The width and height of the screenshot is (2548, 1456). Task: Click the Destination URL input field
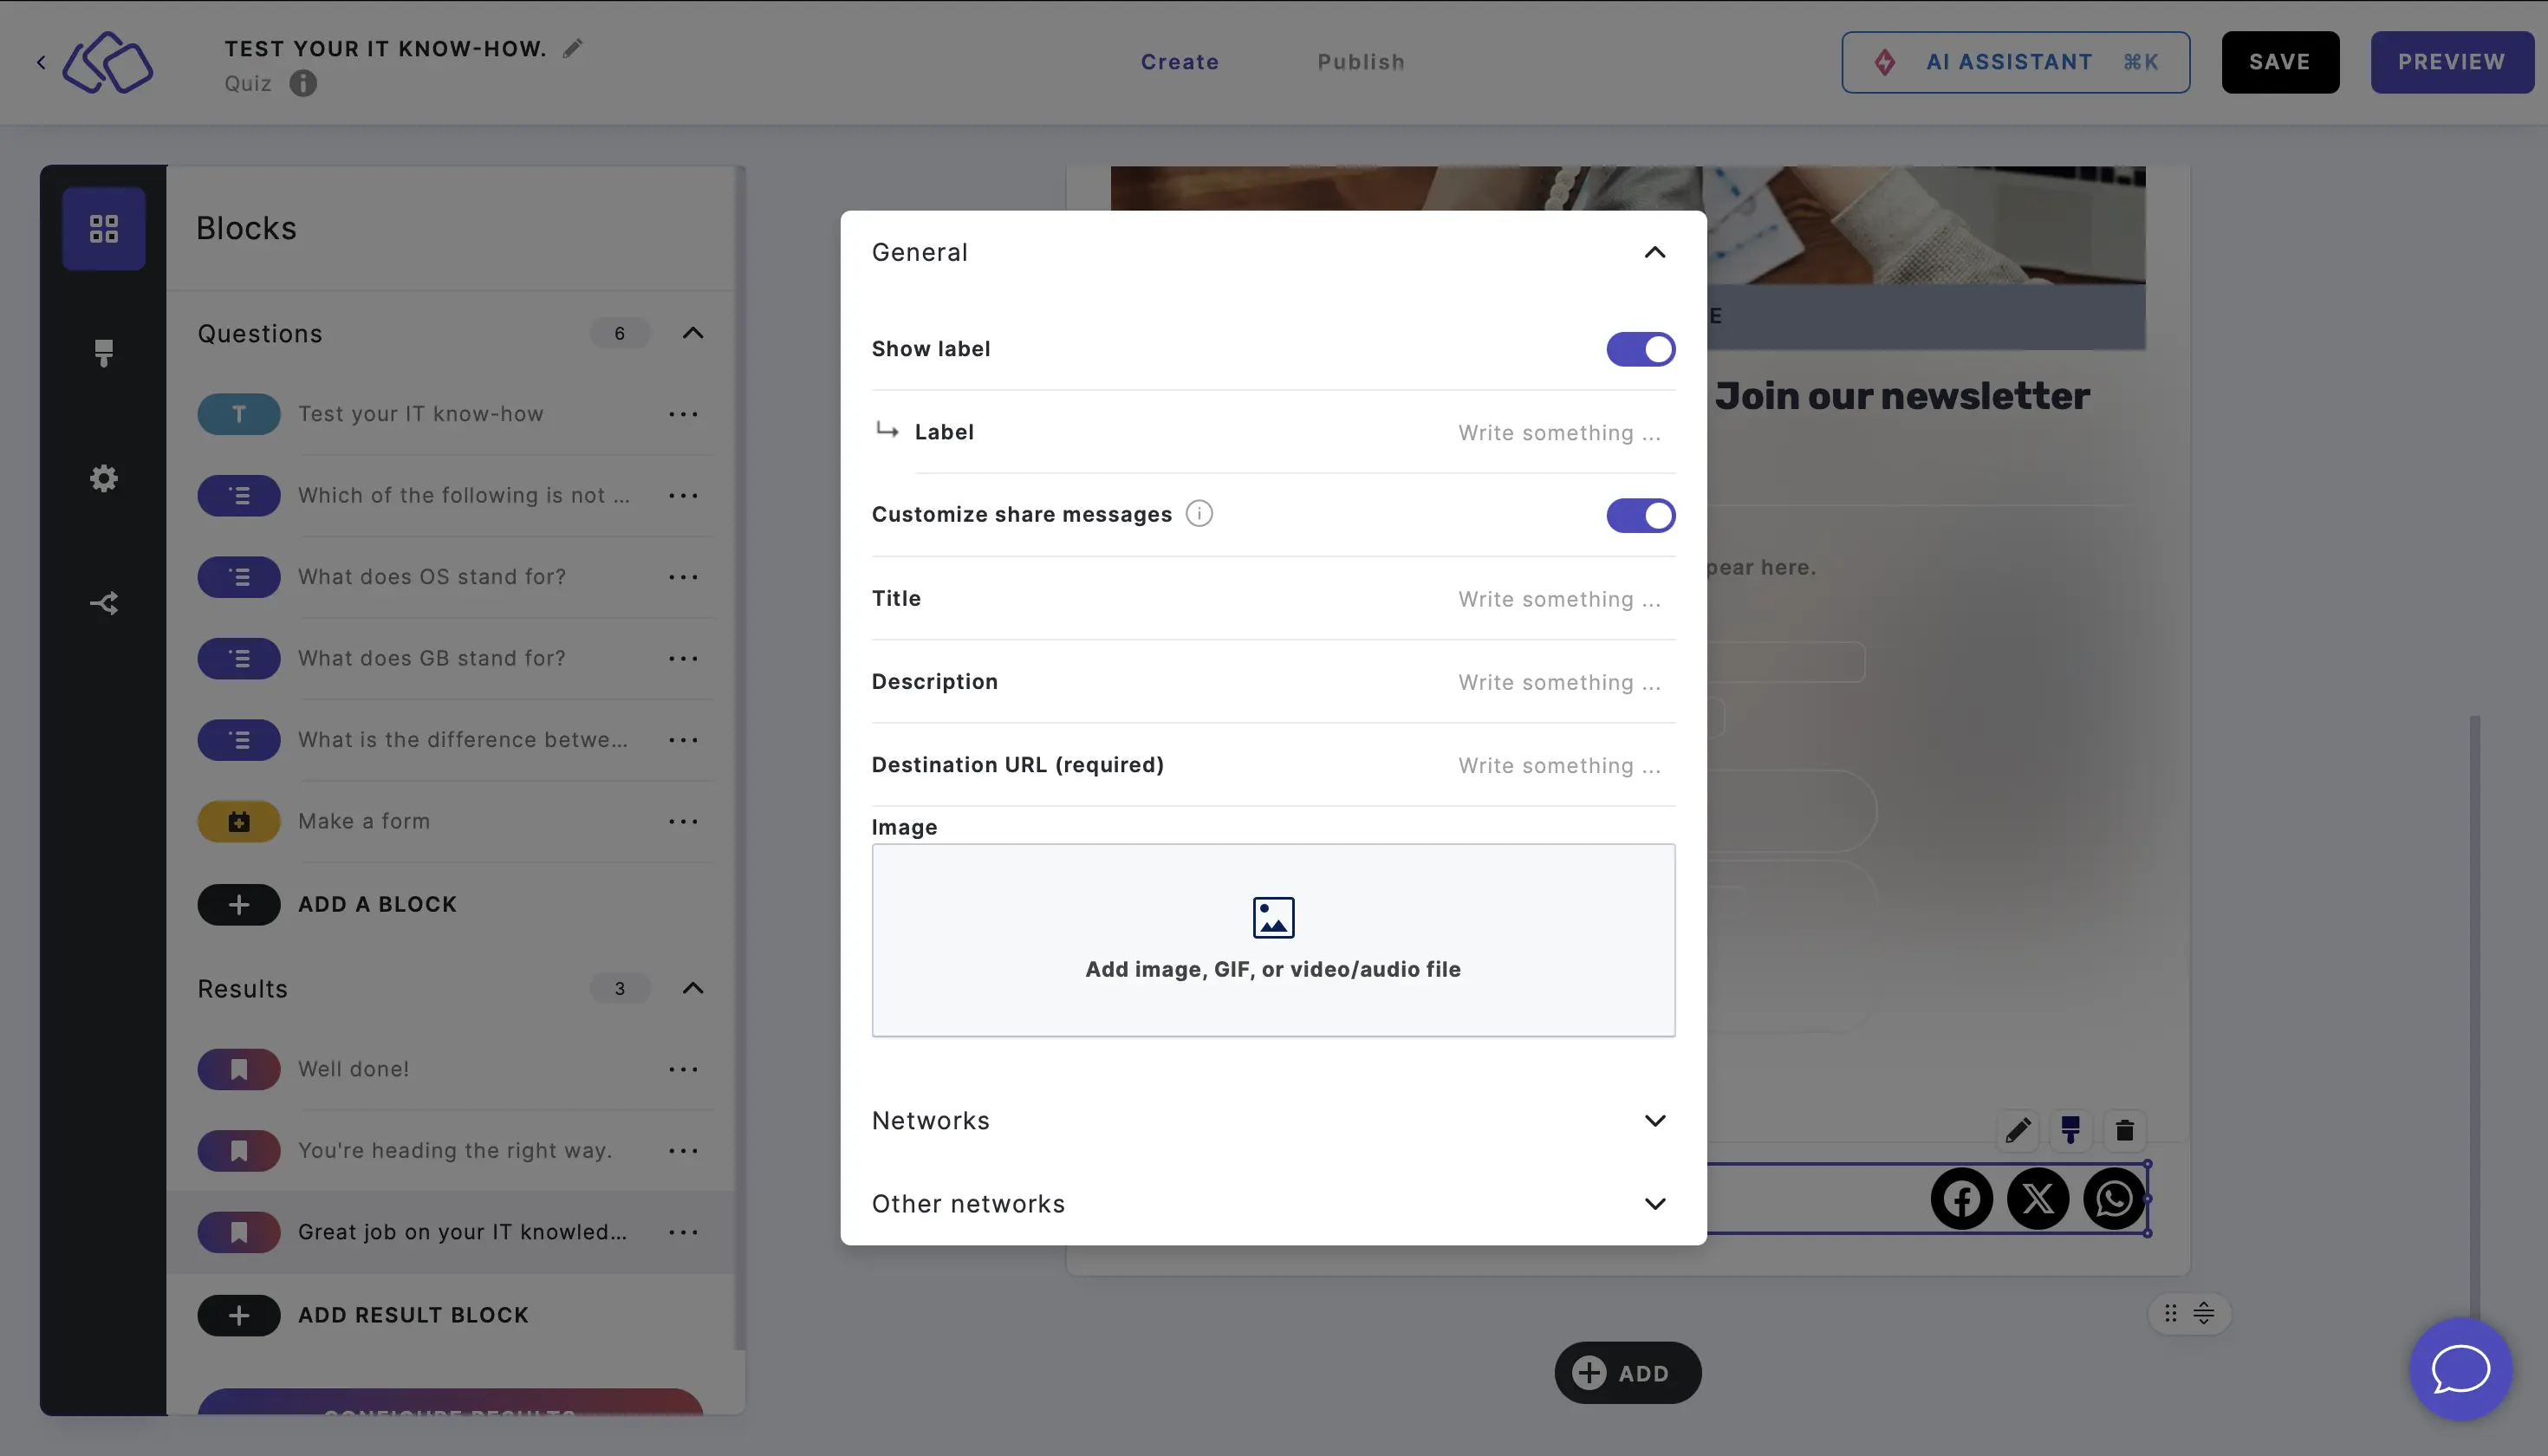1557,764
